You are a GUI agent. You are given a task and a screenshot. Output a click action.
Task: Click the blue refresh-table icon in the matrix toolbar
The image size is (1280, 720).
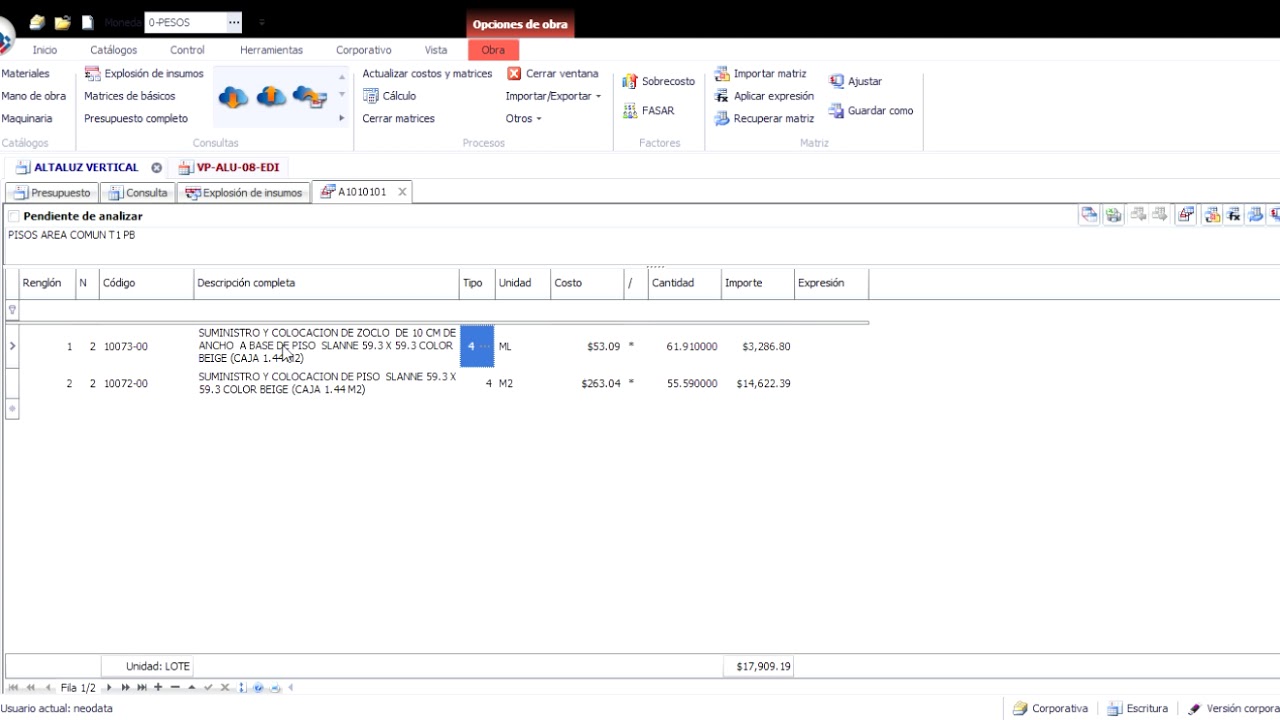coord(1256,215)
